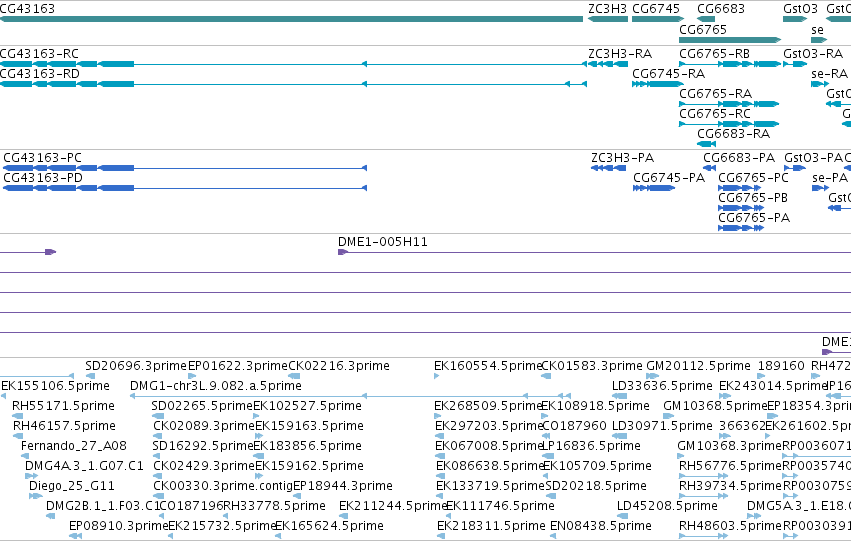The width and height of the screenshot is (851, 541).
Task: Click EST SD20696.3prime
Action: (x=91, y=376)
